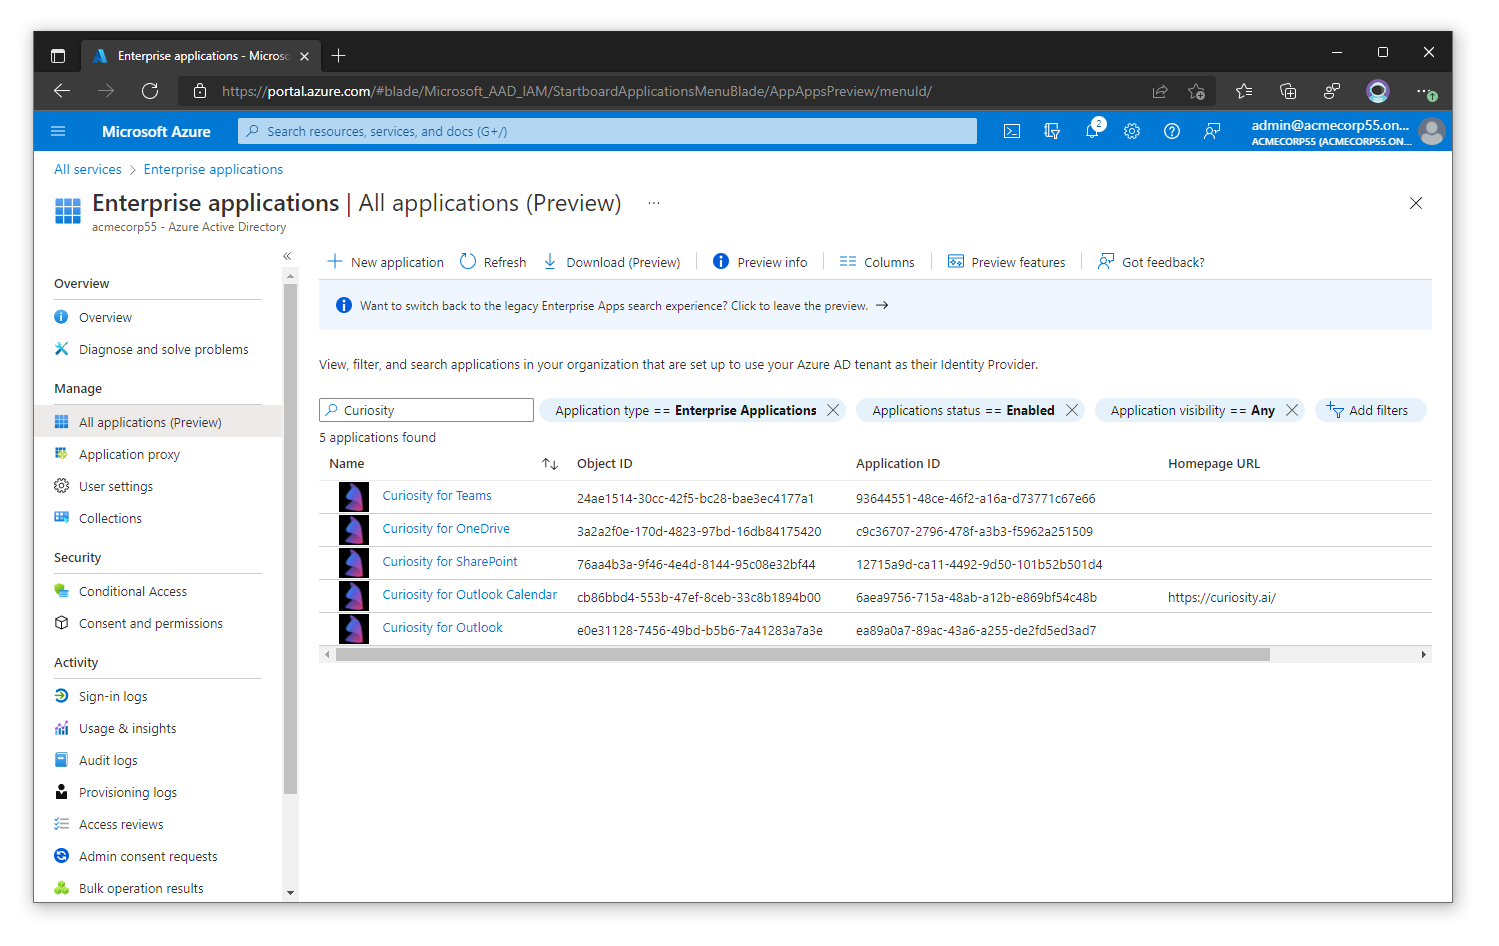Remove the Application visibility filter
Viewport: 1499px width, 946px height.
pos(1292,410)
